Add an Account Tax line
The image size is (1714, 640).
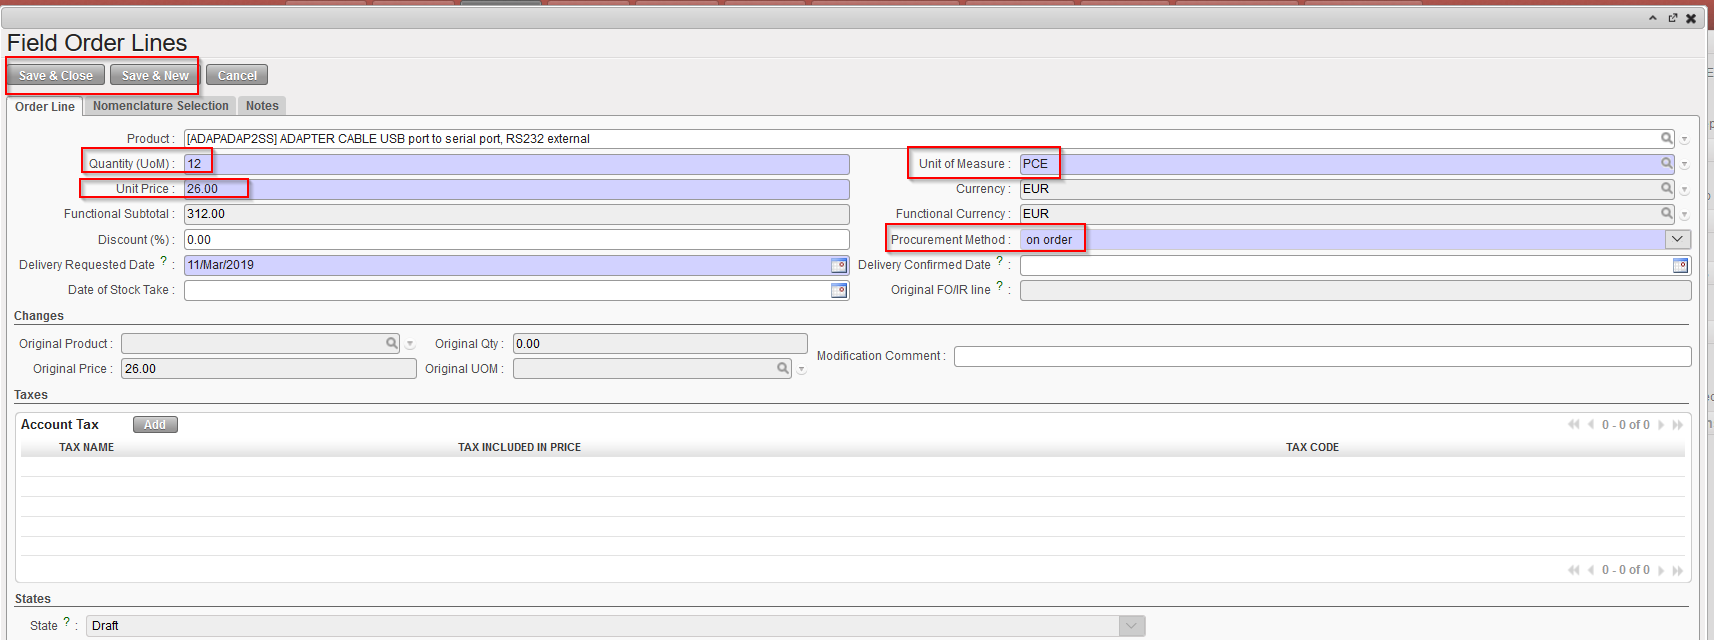click(154, 425)
